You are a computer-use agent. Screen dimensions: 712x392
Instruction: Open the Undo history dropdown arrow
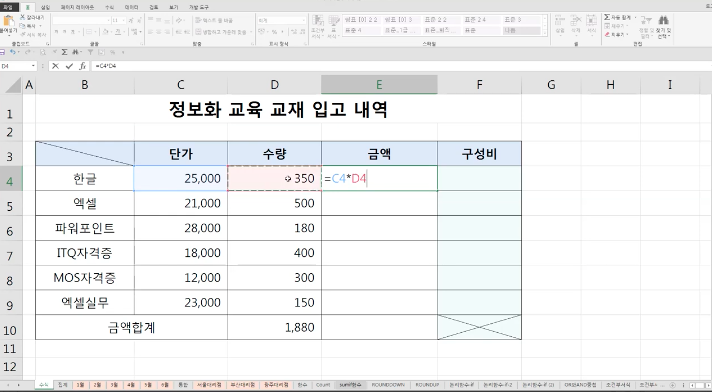click(x=19, y=52)
